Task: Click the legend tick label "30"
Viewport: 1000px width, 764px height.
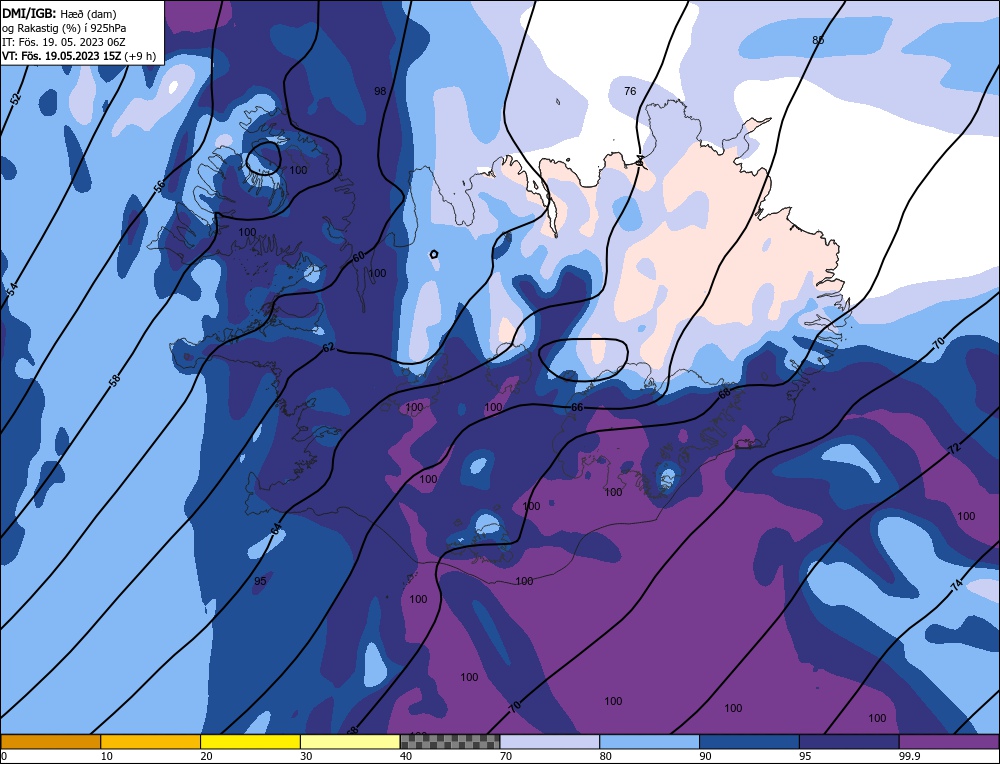Action: 306,756
